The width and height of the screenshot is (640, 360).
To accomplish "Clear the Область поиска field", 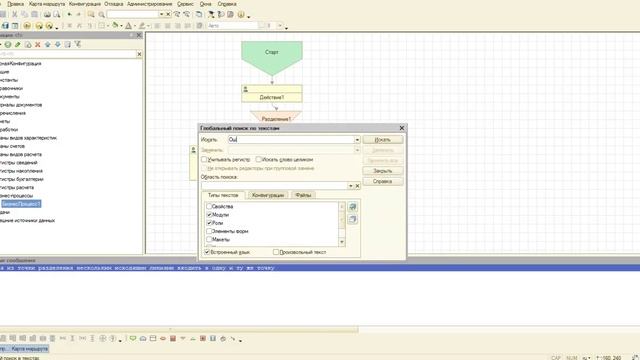I will pyautogui.click(x=358, y=186).
